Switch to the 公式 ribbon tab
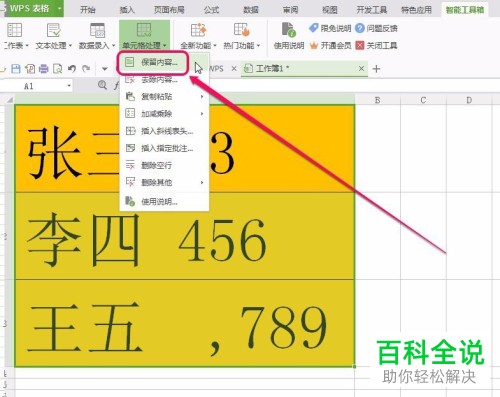Viewport: 500px width, 397px height. [211, 10]
